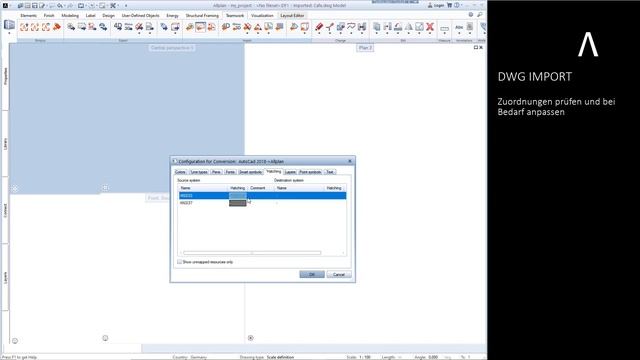The image size is (640, 360).
Task: Expand dropdown arrow under building role icon
Action: click(9, 33)
